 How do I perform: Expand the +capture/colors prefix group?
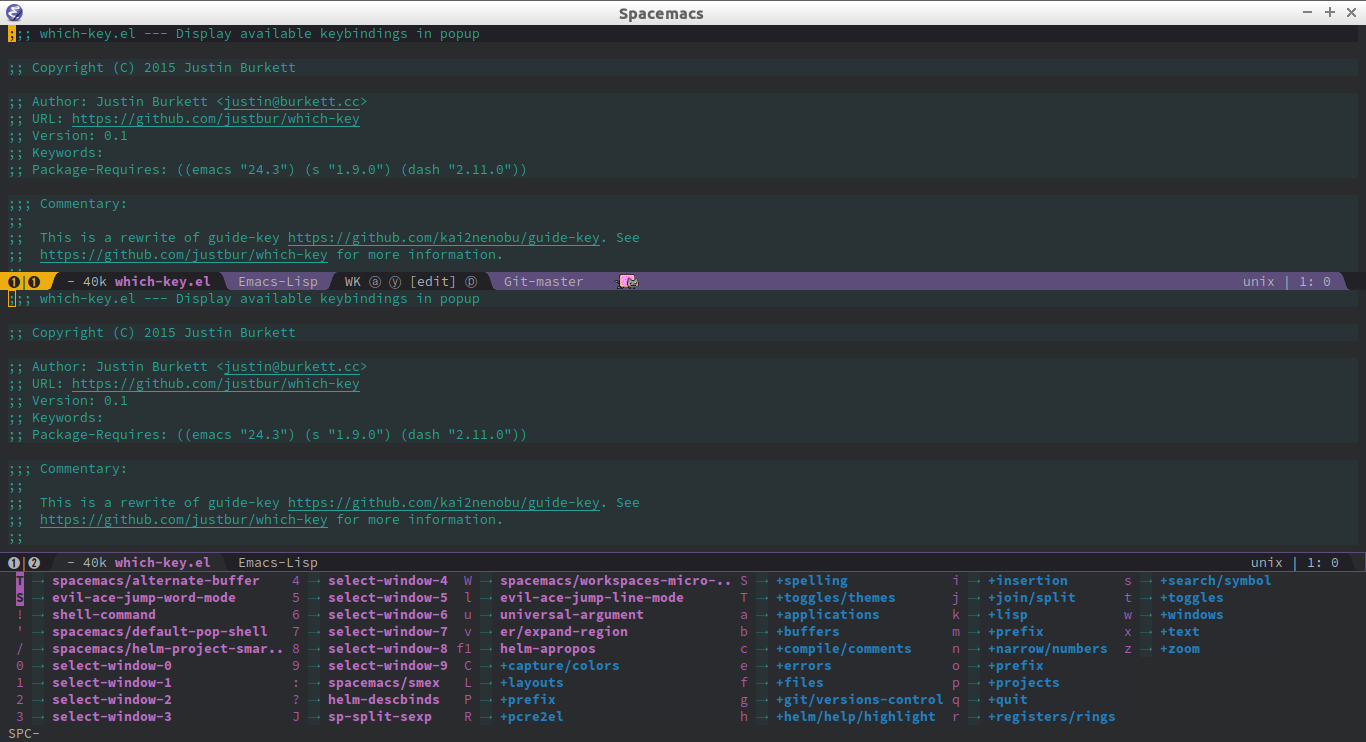(x=559, y=666)
